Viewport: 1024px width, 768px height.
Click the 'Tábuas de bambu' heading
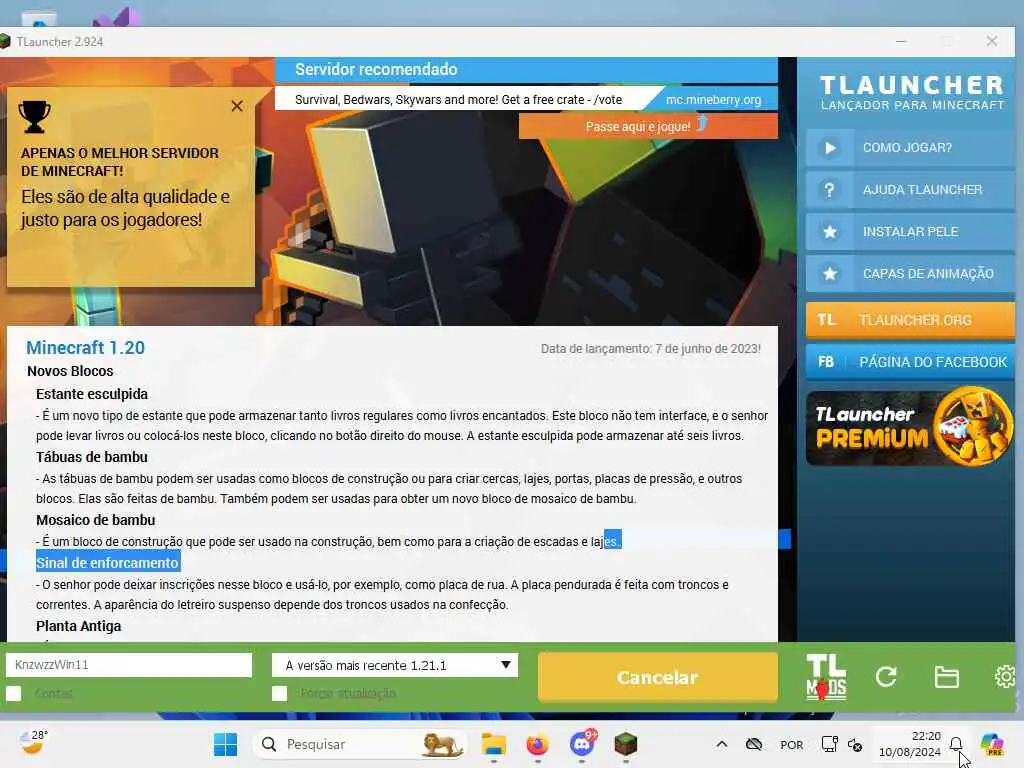92,457
